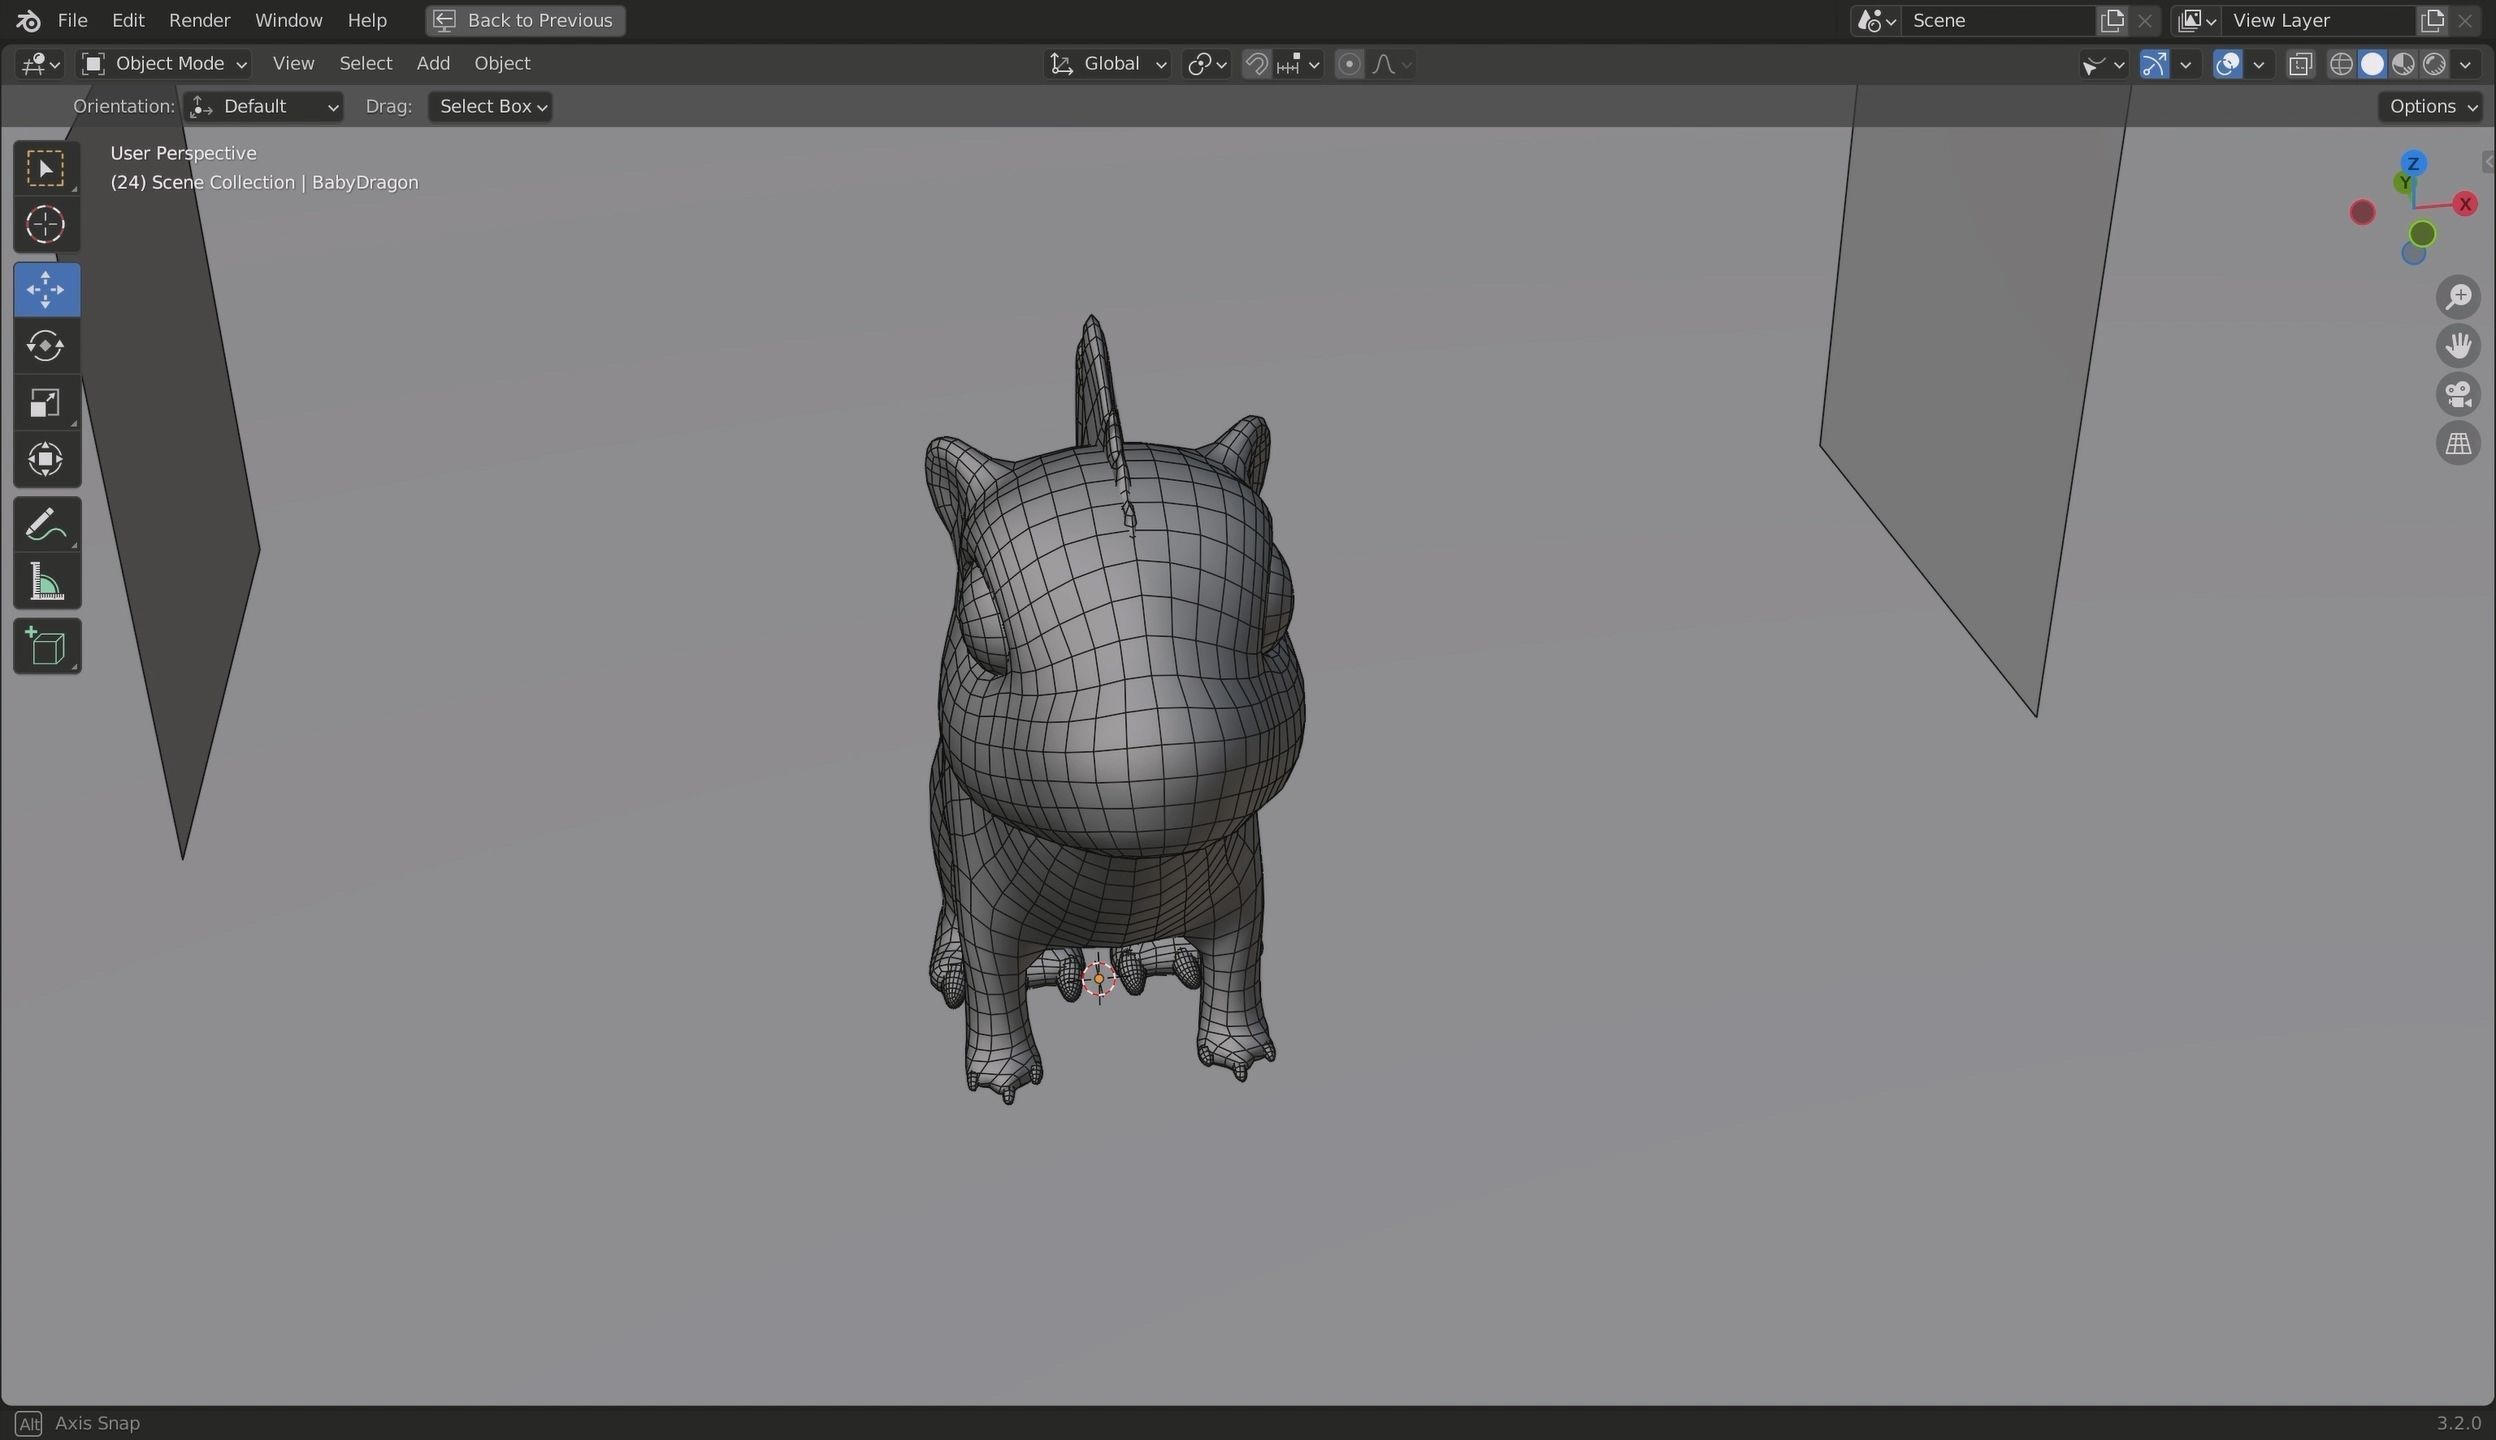Open the viewport View menu
Viewport: 2496px width, 1440px height.
point(293,64)
